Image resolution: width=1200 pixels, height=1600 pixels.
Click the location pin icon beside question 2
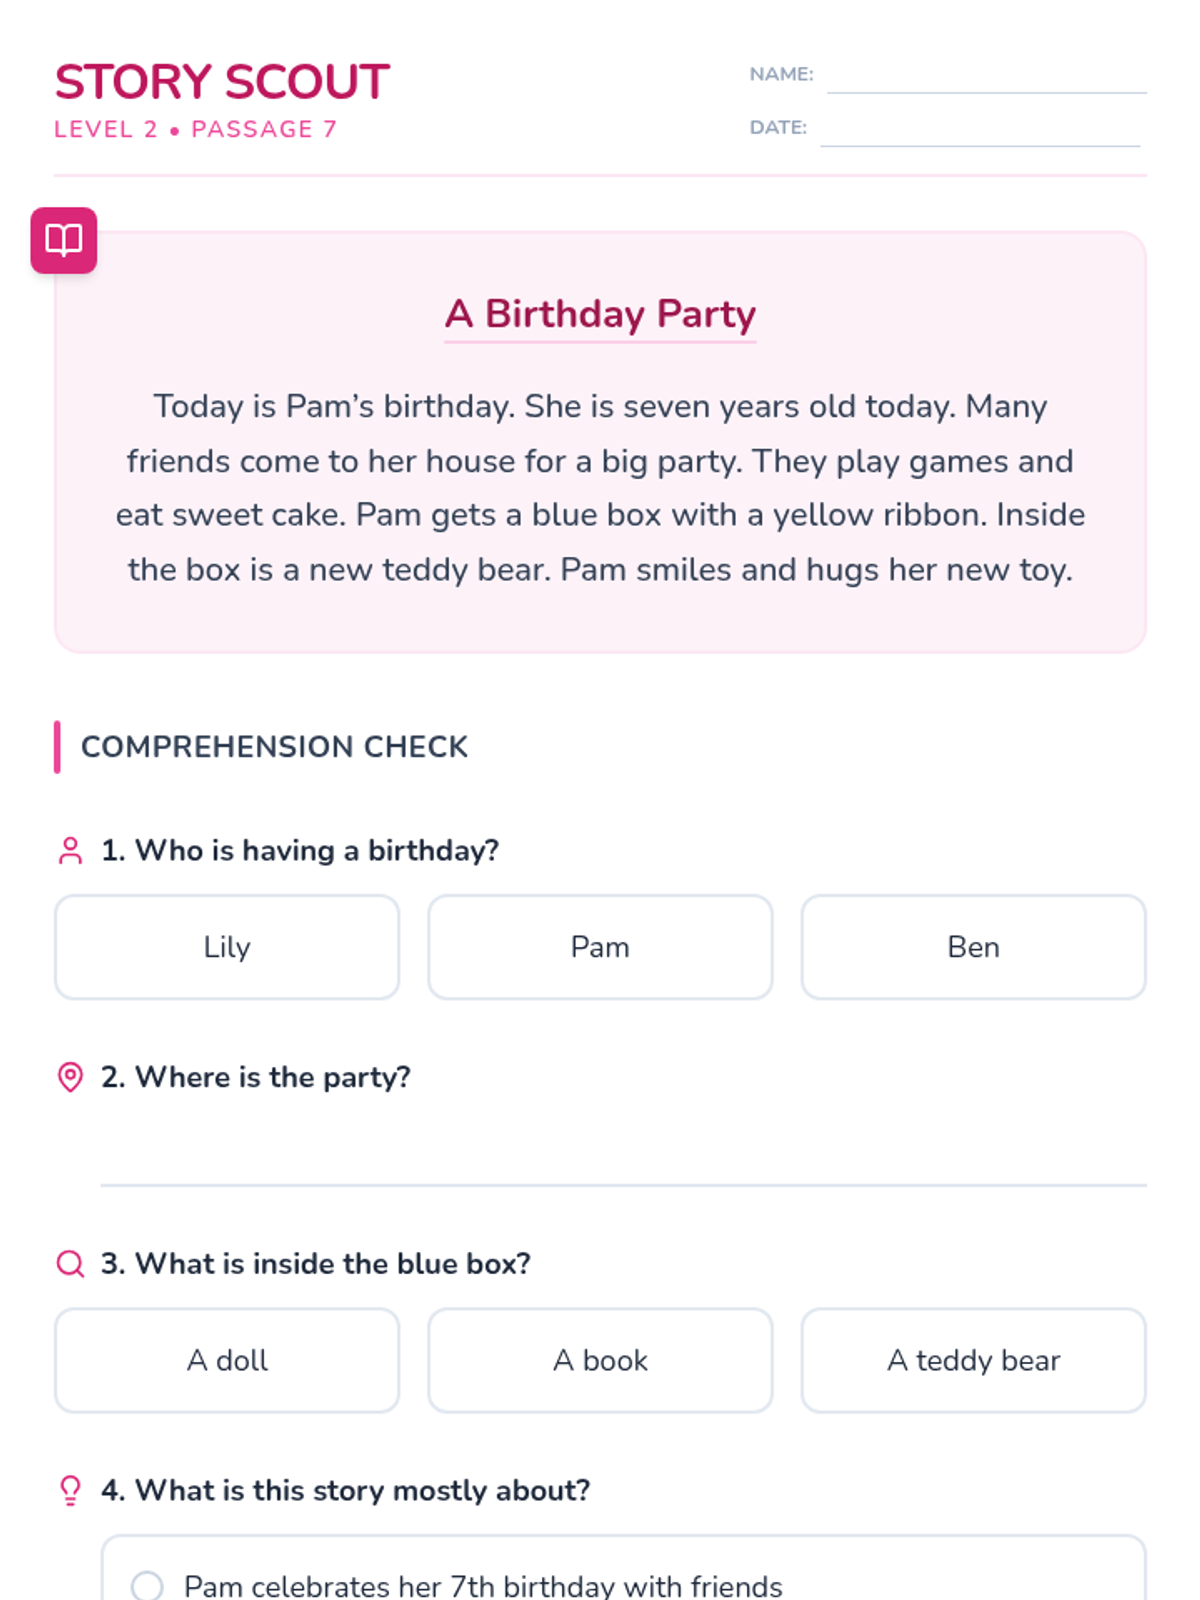[70, 1077]
